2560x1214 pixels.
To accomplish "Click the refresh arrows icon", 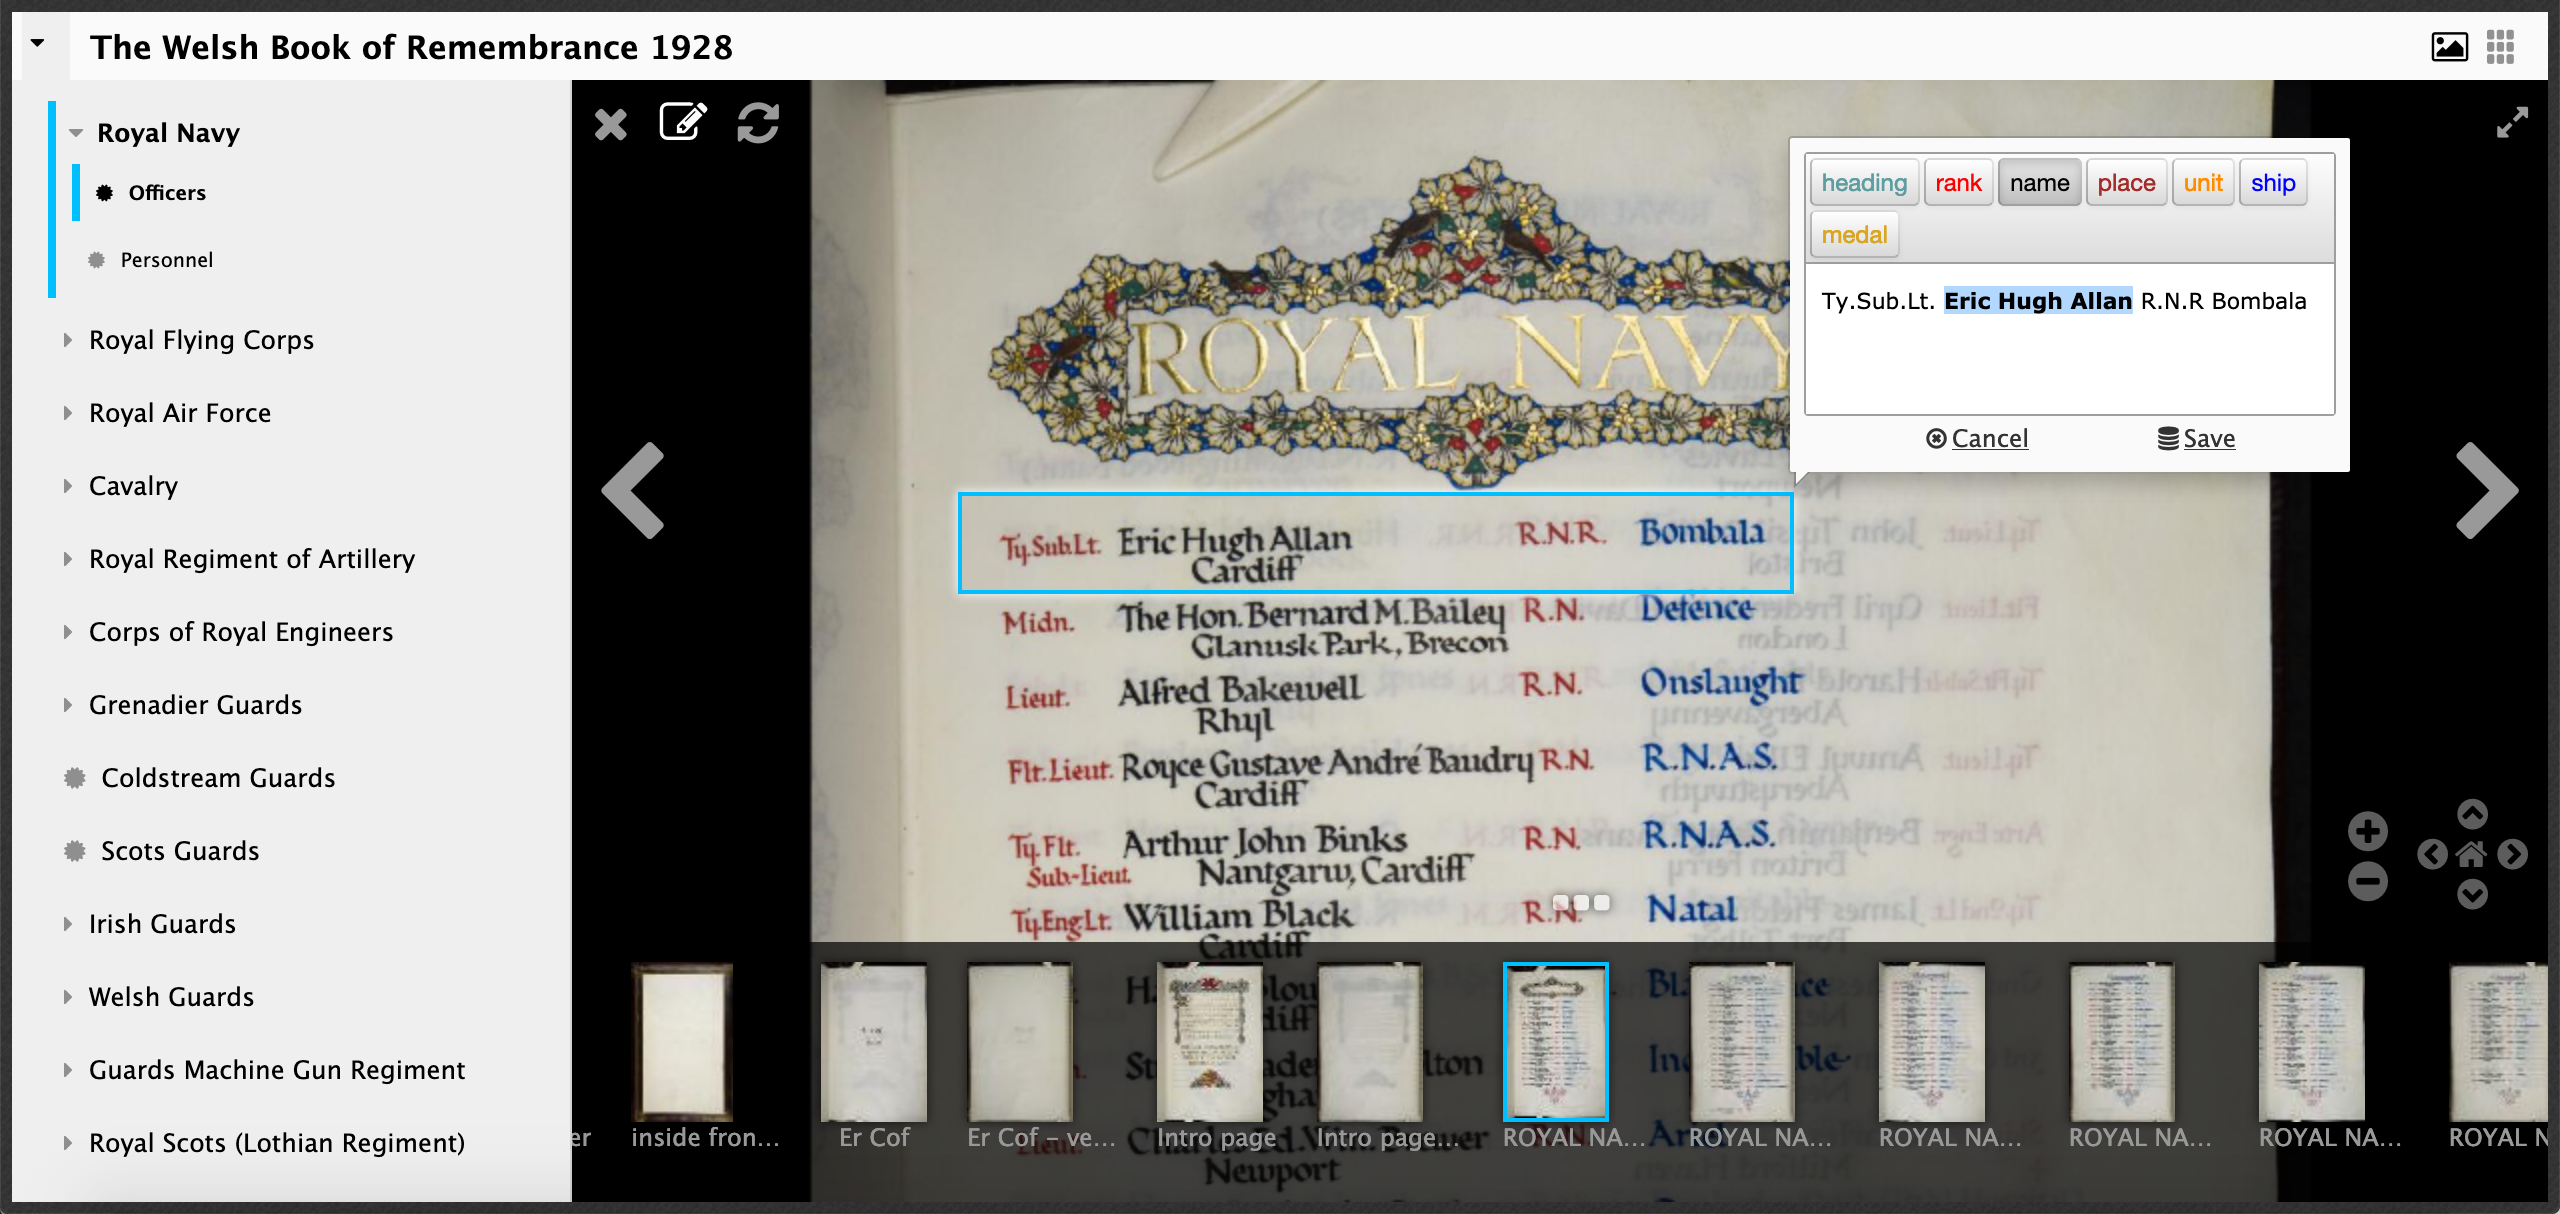I will coord(758,123).
